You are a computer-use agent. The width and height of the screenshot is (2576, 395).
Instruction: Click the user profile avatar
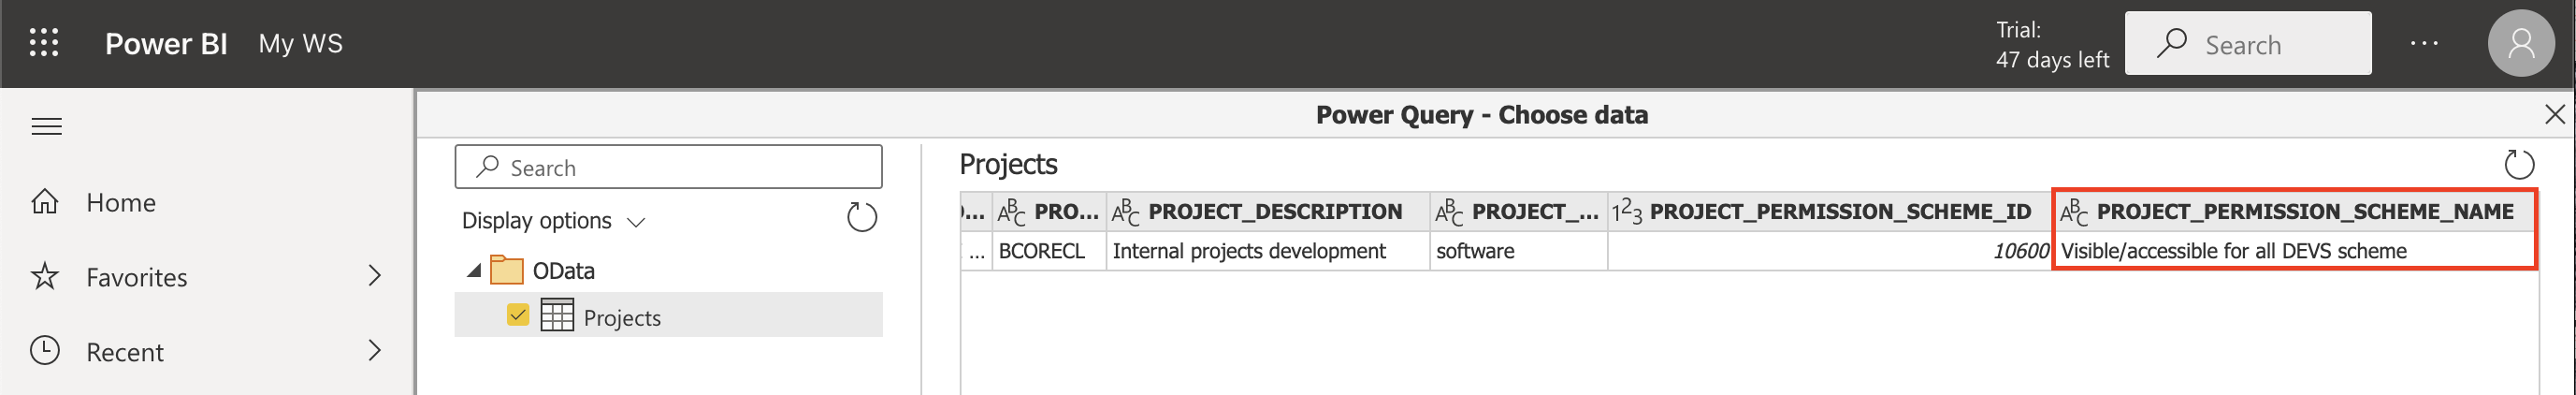(2520, 43)
